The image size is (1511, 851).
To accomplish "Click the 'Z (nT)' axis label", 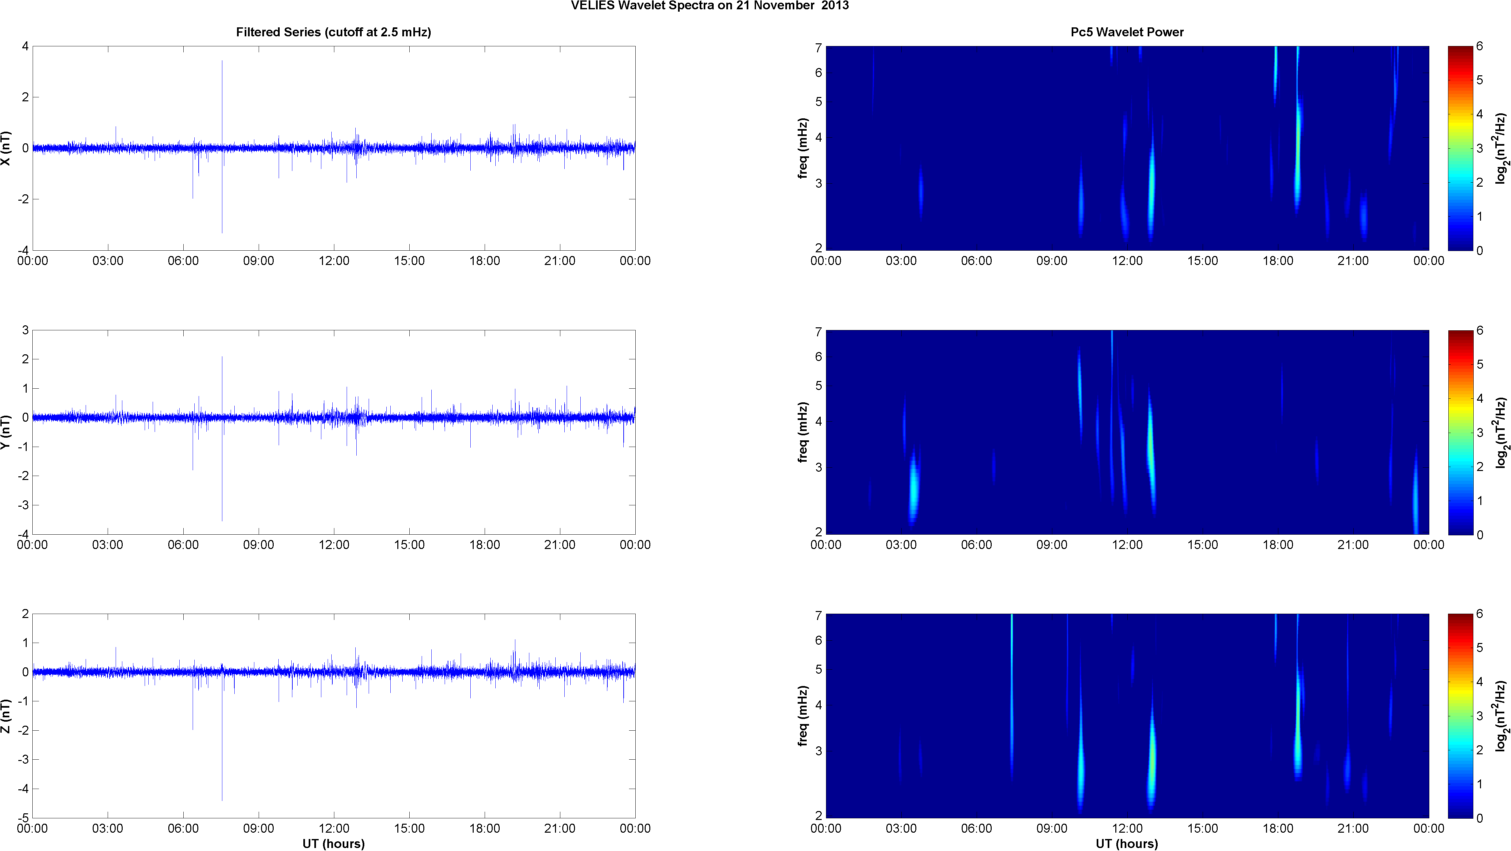I will [x=7, y=716].
